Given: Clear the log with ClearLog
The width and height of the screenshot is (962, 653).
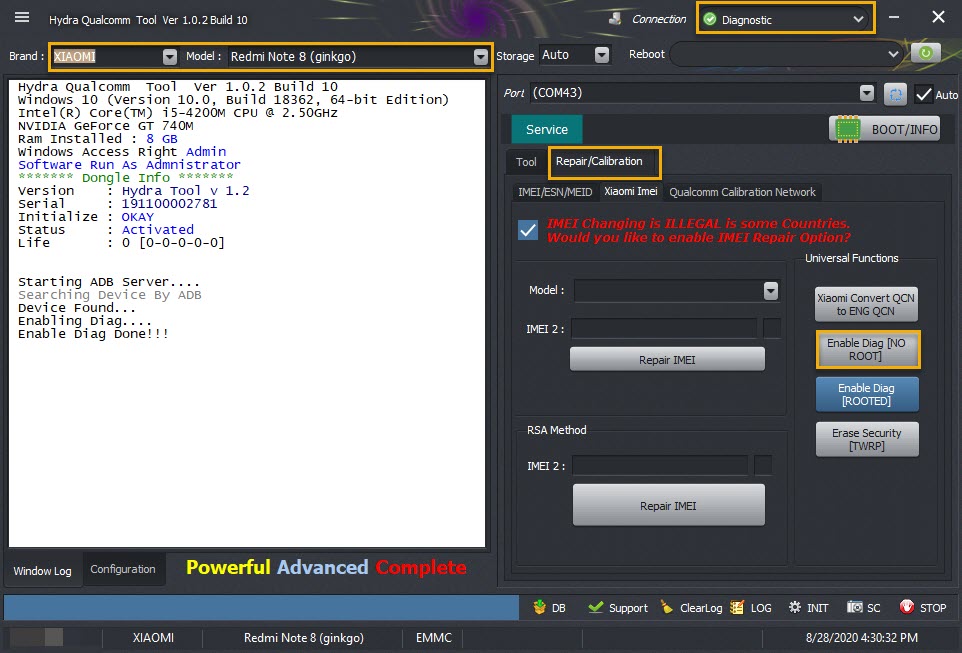Looking at the screenshot, I should click(691, 608).
